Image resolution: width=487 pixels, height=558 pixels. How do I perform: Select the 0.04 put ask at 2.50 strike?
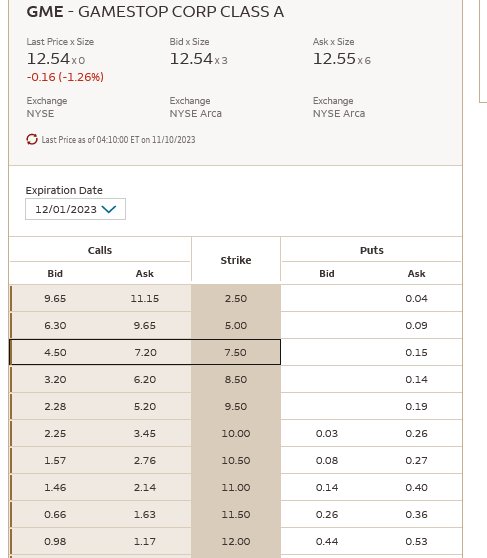[416, 299]
